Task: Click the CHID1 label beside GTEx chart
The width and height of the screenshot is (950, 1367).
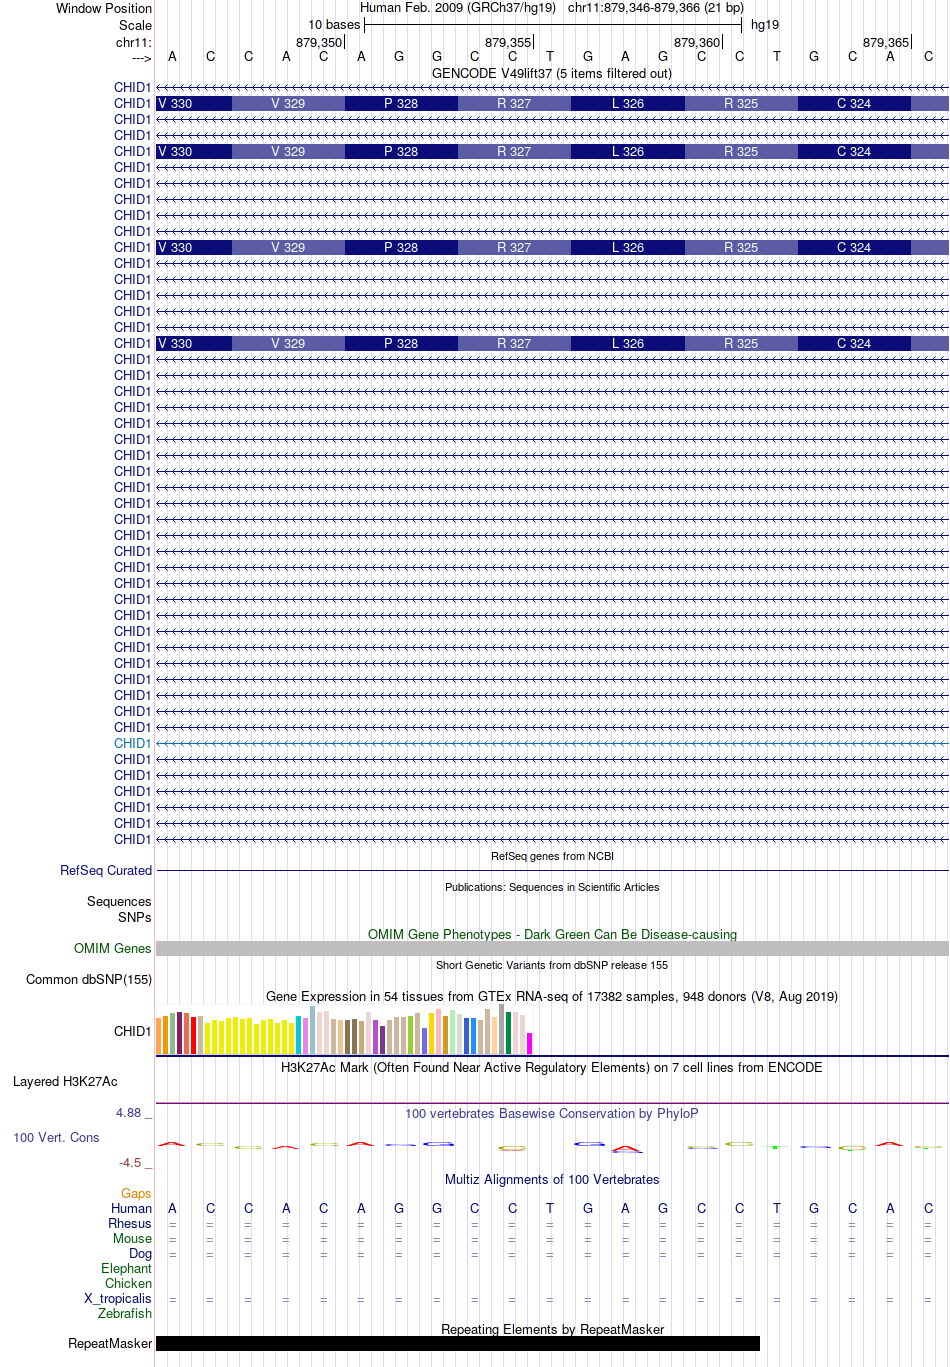Action: 132,1032
